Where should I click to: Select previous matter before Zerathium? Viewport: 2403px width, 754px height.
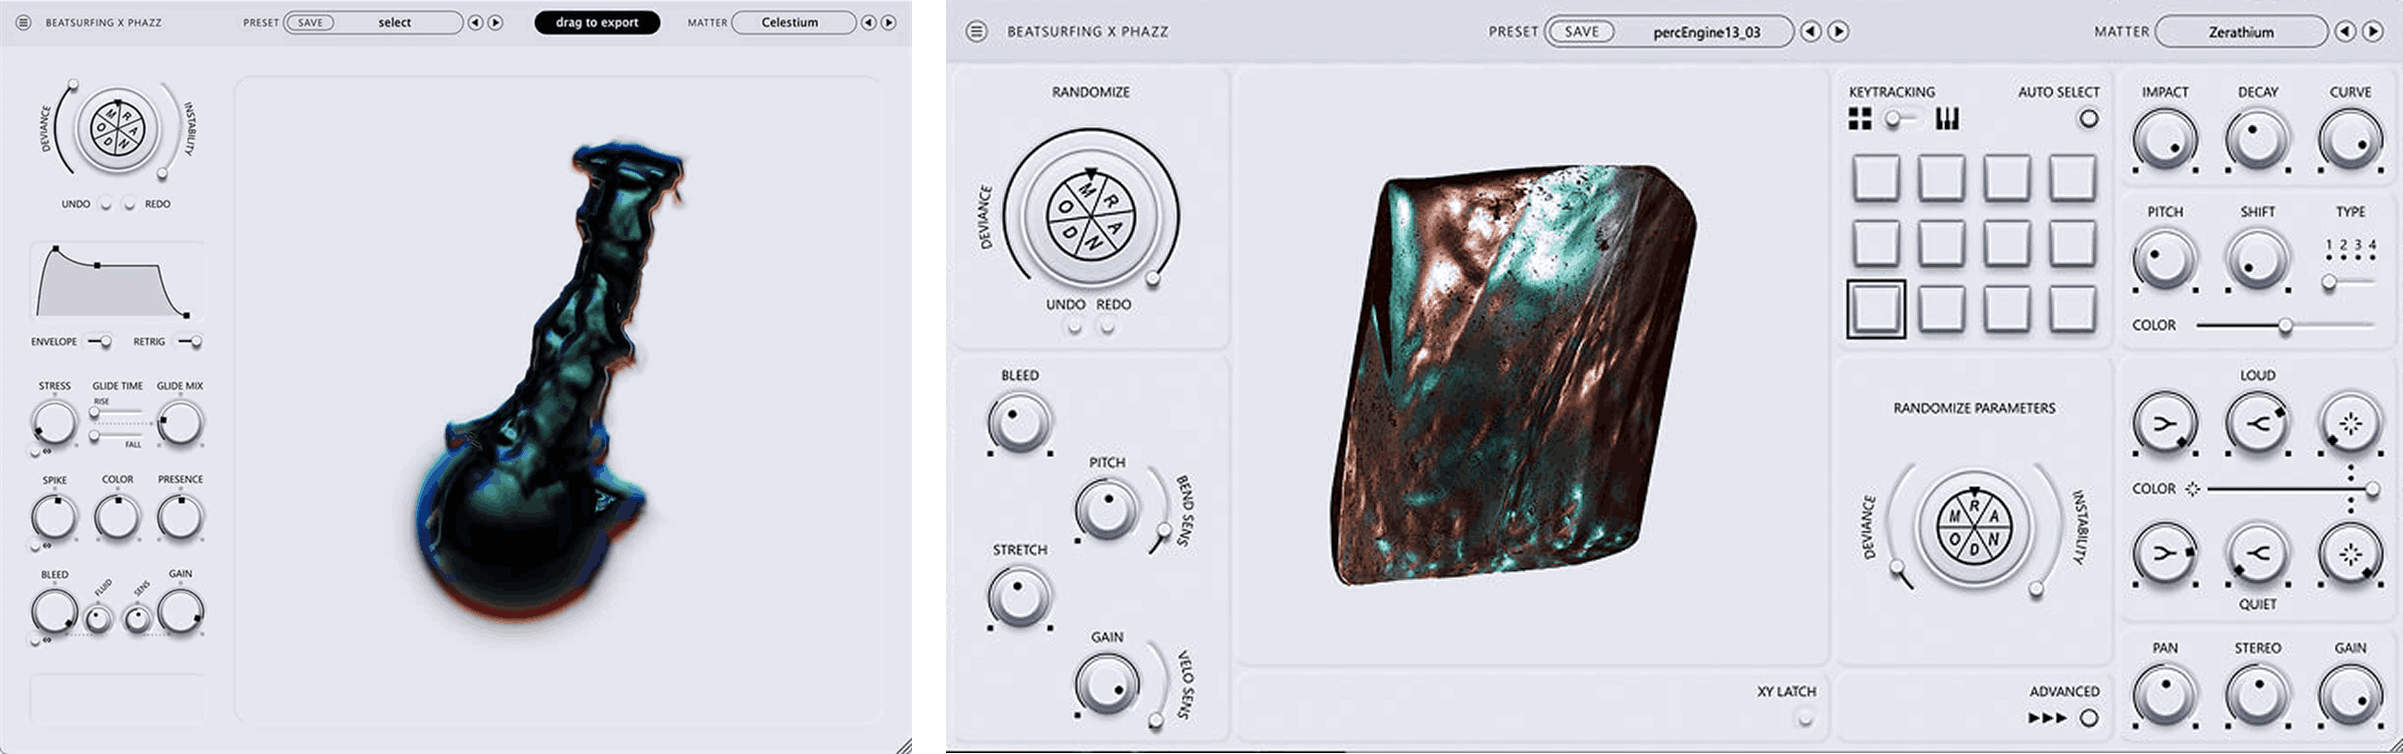[2345, 32]
